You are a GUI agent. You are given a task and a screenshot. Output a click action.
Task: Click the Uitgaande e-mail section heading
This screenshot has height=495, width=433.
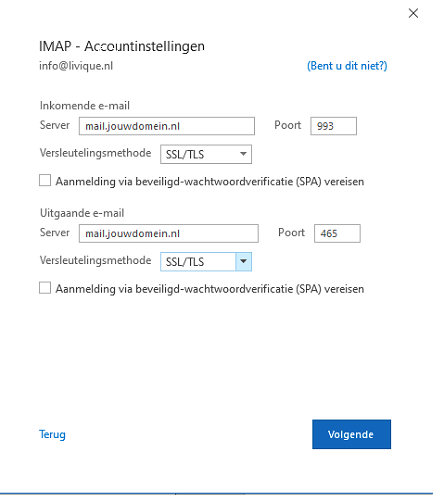pyautogui.click(x=82, y=213)
